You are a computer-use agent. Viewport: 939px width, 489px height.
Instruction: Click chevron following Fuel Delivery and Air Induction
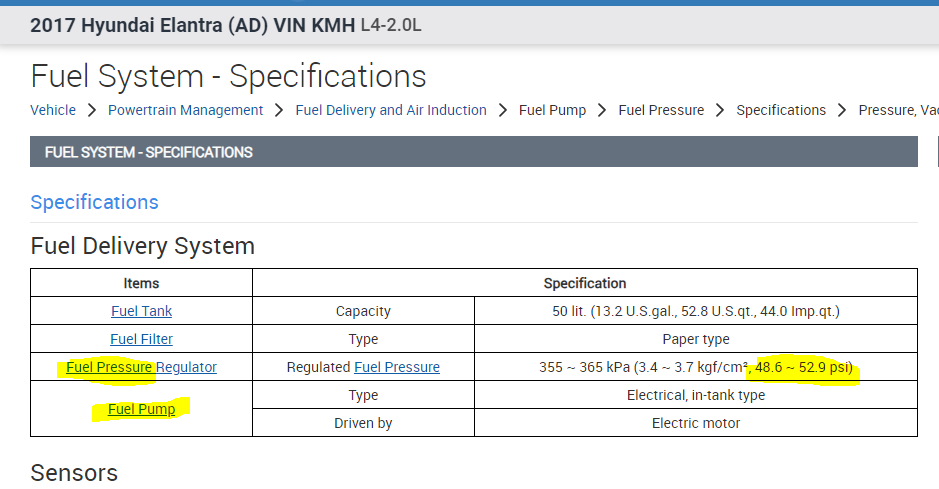click(503, 110)
